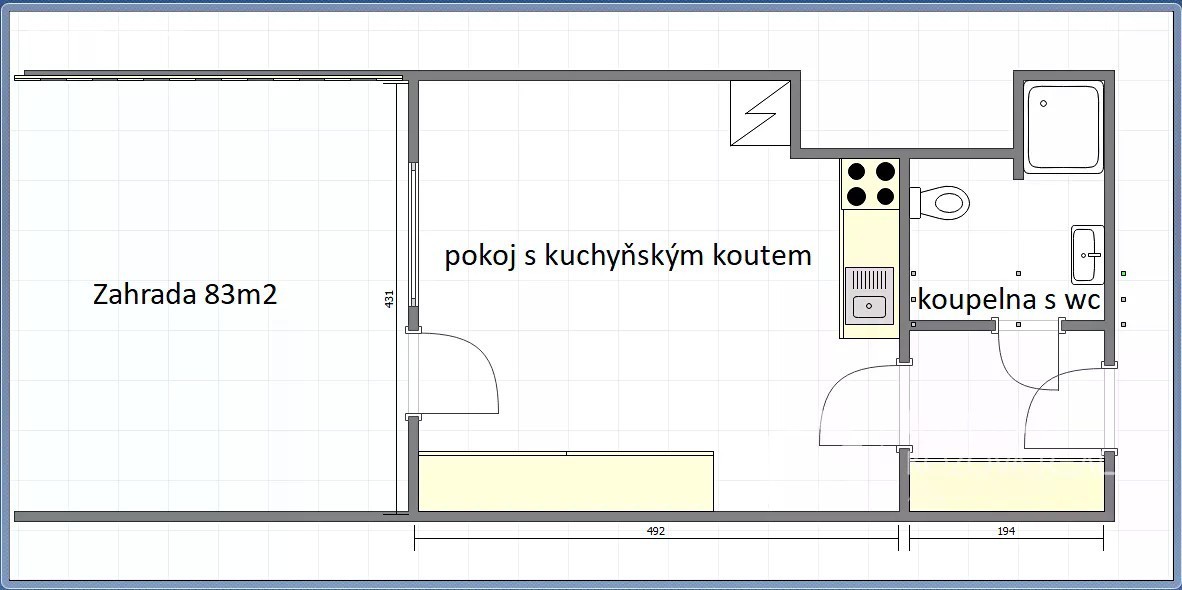Click the 492 dimension label
This screenshot has width=1182, height=590.
[x=656, y=532]
